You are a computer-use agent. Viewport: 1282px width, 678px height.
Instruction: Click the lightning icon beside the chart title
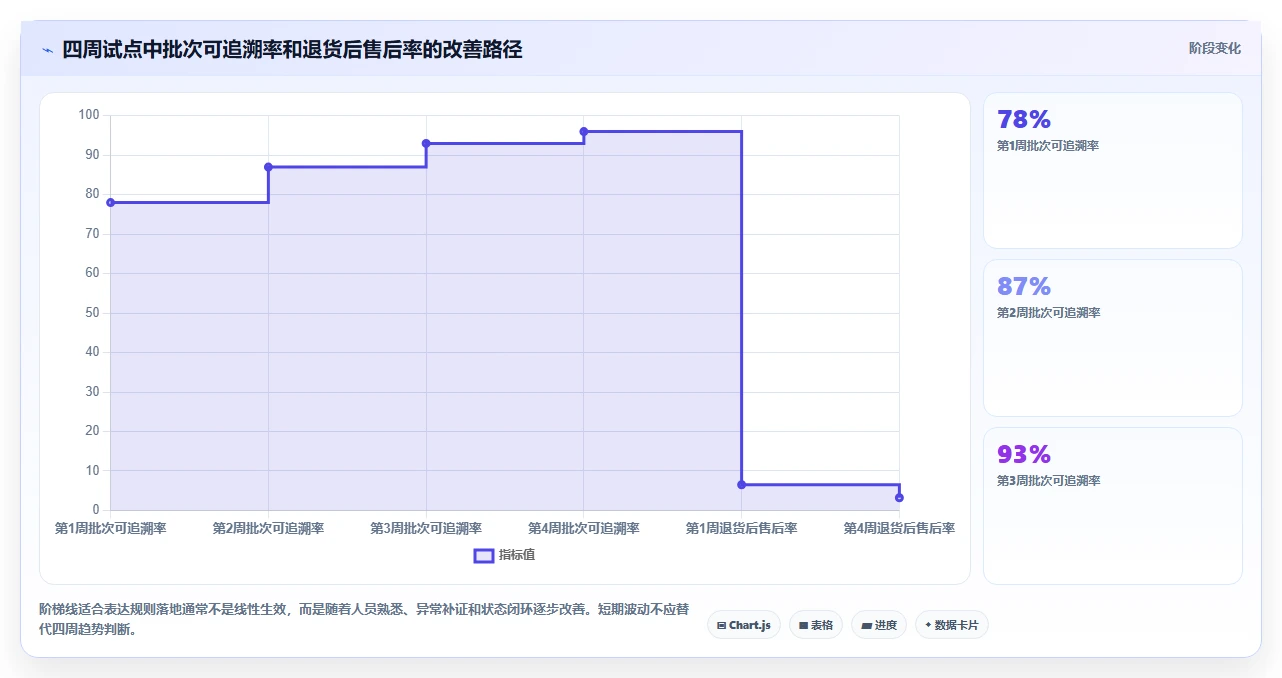pyautogui.click(x=47, y=50)
